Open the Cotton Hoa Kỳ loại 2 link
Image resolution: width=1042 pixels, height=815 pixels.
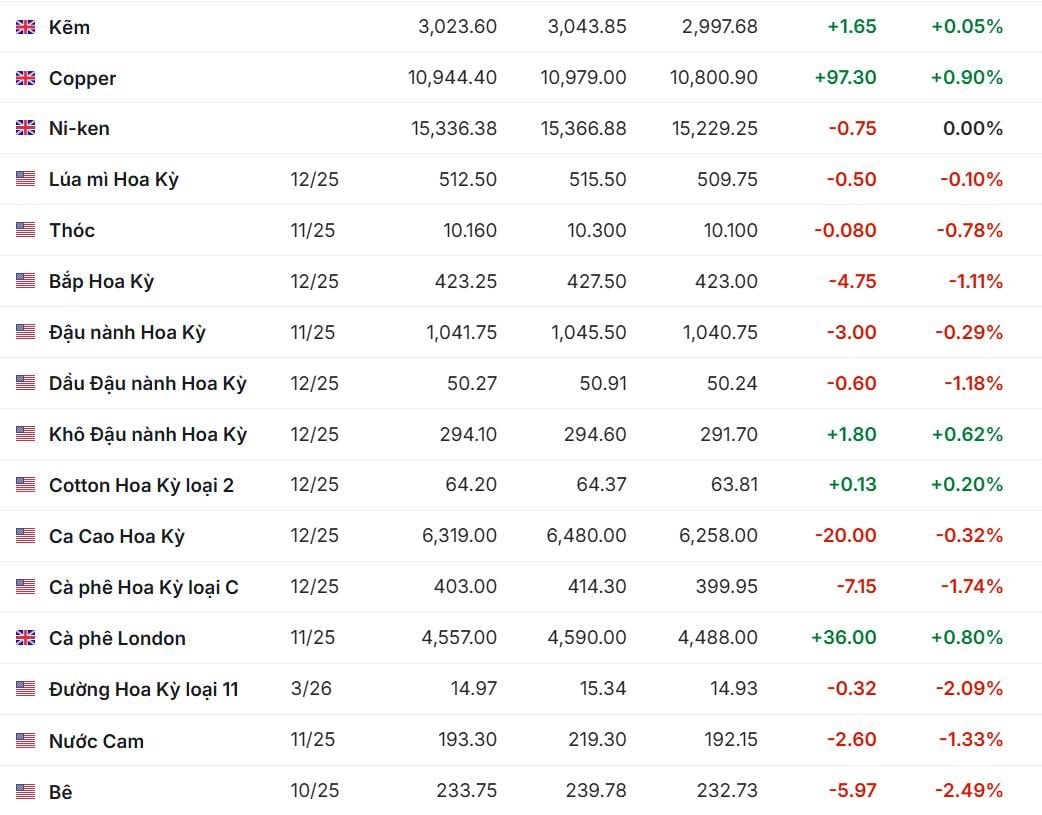(x=141, y=485)
